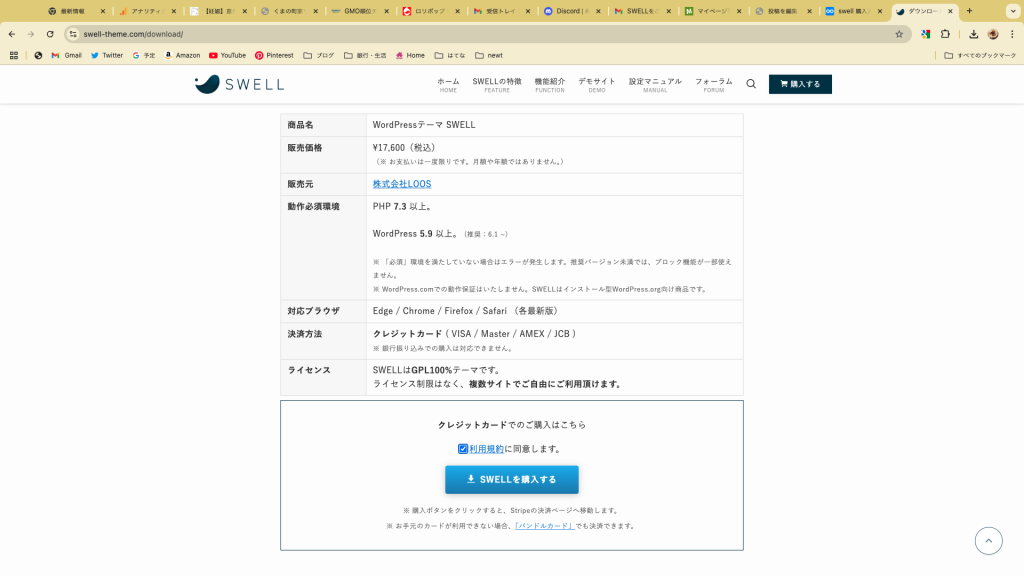Click the 購入する cart button in header
Viewport: 1024px width, 576px height.
click(800, 84)
